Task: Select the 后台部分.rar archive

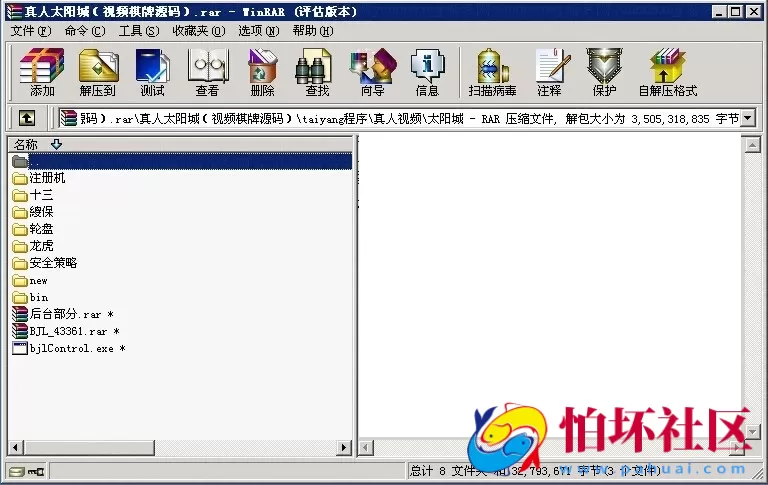Action: [64, 314]
